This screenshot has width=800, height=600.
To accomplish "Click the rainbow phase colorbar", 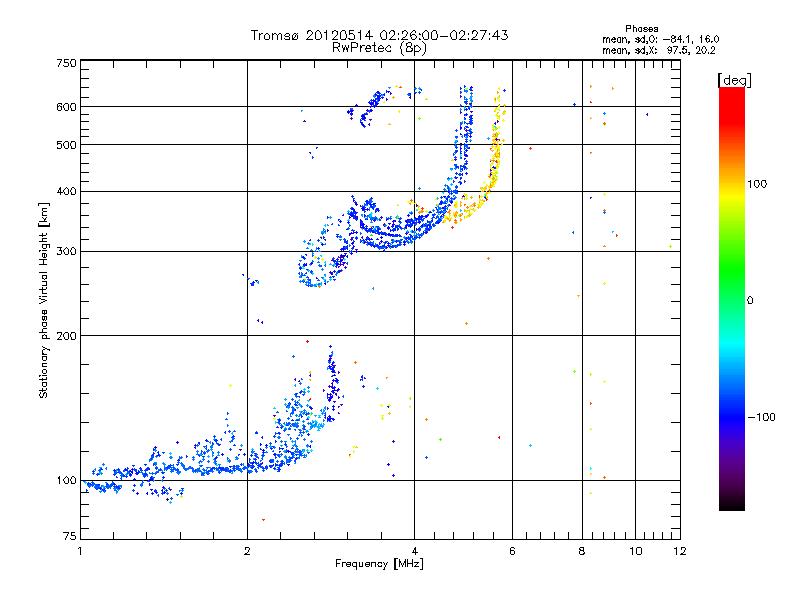I will [732, 298].
